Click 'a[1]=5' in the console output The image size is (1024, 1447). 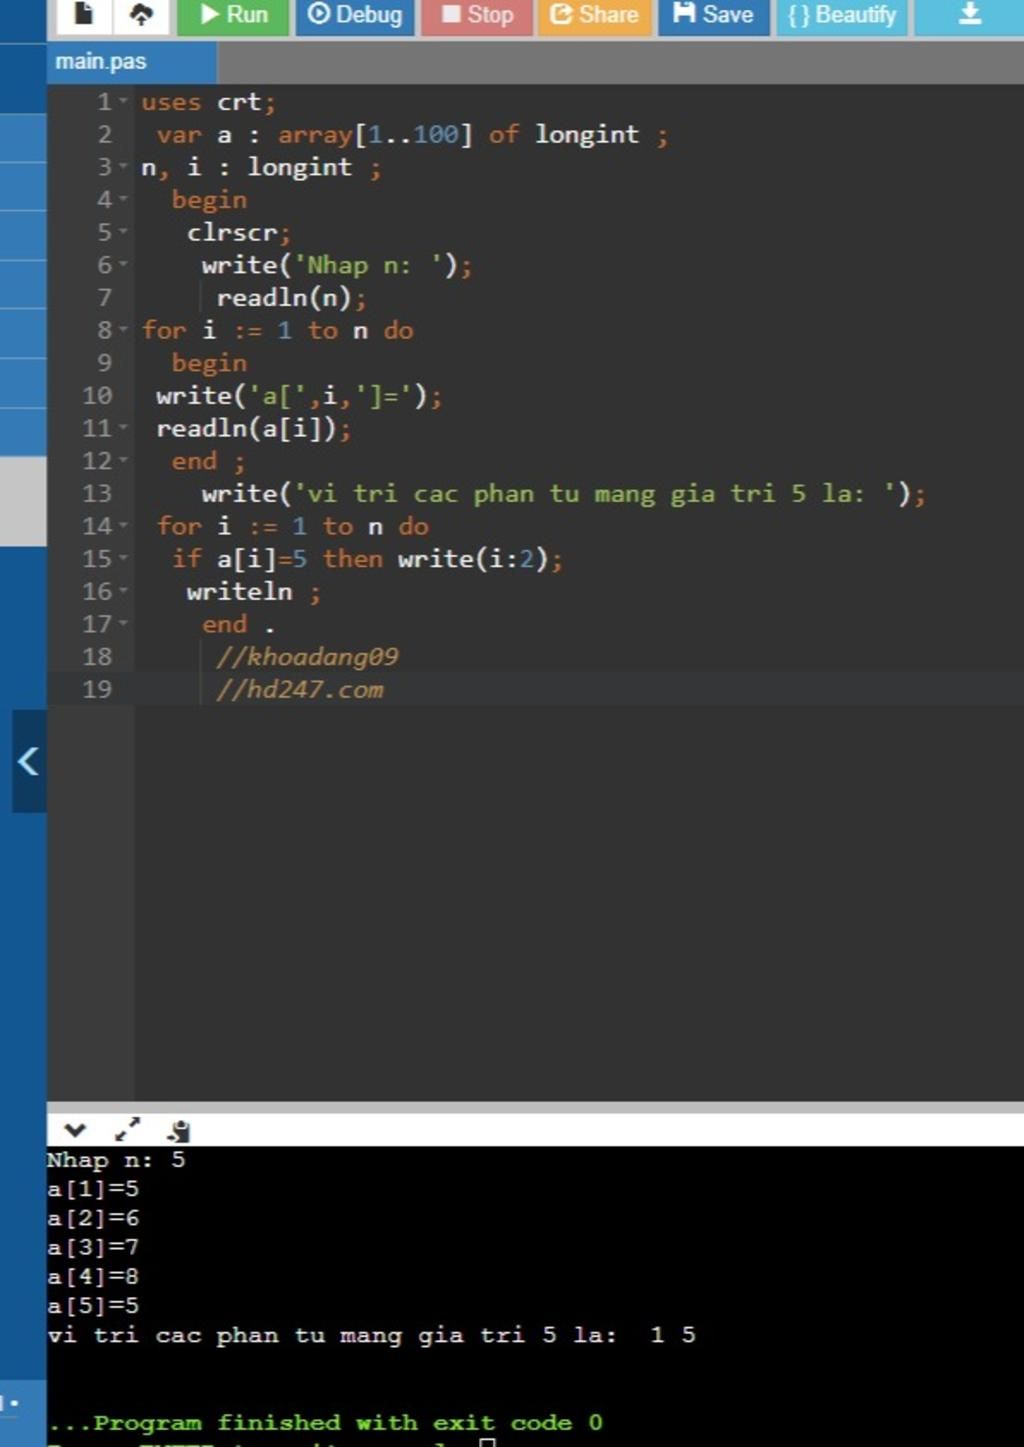[93, 1189]
